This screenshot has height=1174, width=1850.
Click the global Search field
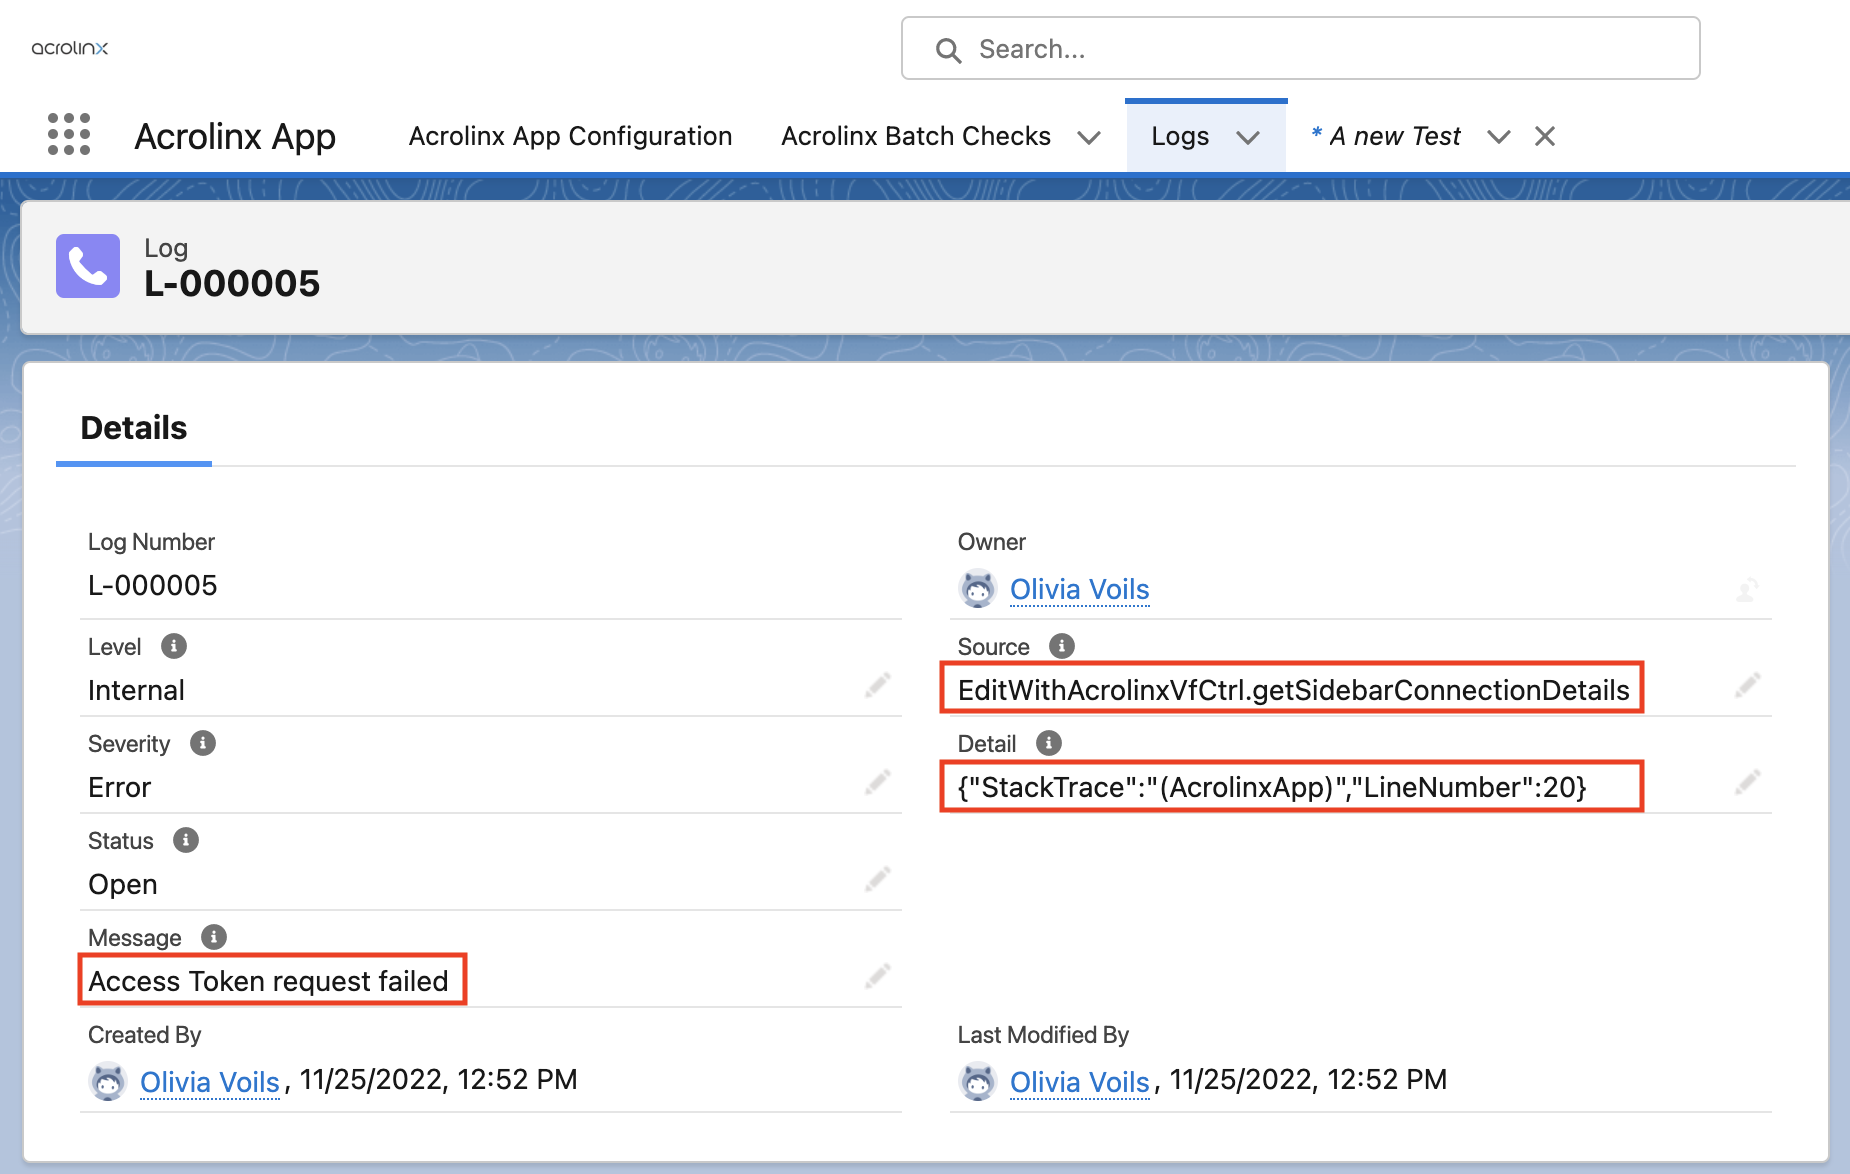point(1300,48)
